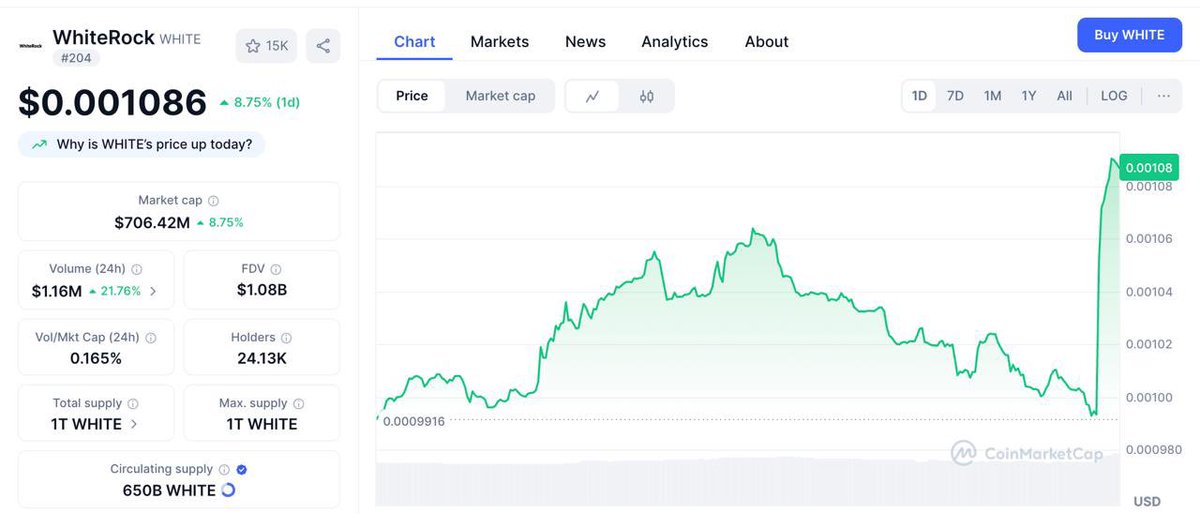
Task: Click the verified badge beside Circulating supply
Action: pos(241,469)
